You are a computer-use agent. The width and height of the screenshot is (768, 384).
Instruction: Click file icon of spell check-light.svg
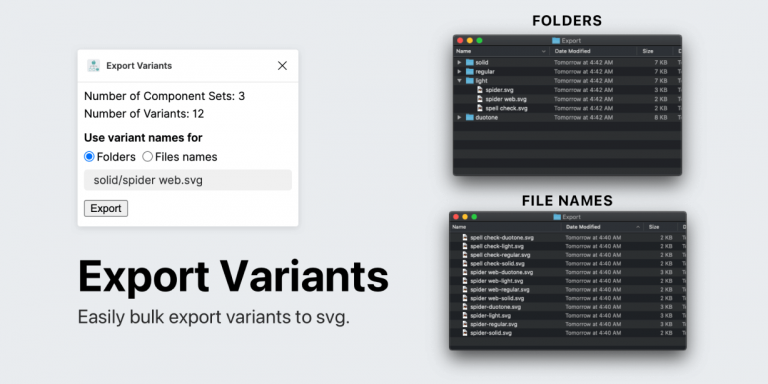465,246
